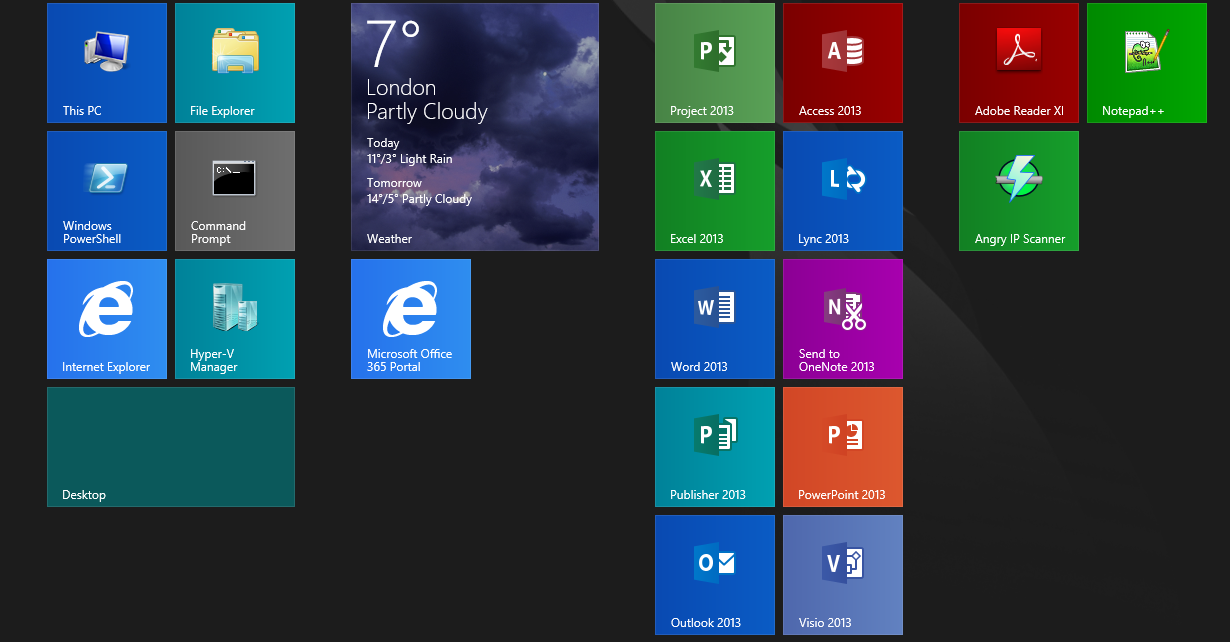
Task: Launch Access 2013 tile
Action: click(x=843, y=63)
